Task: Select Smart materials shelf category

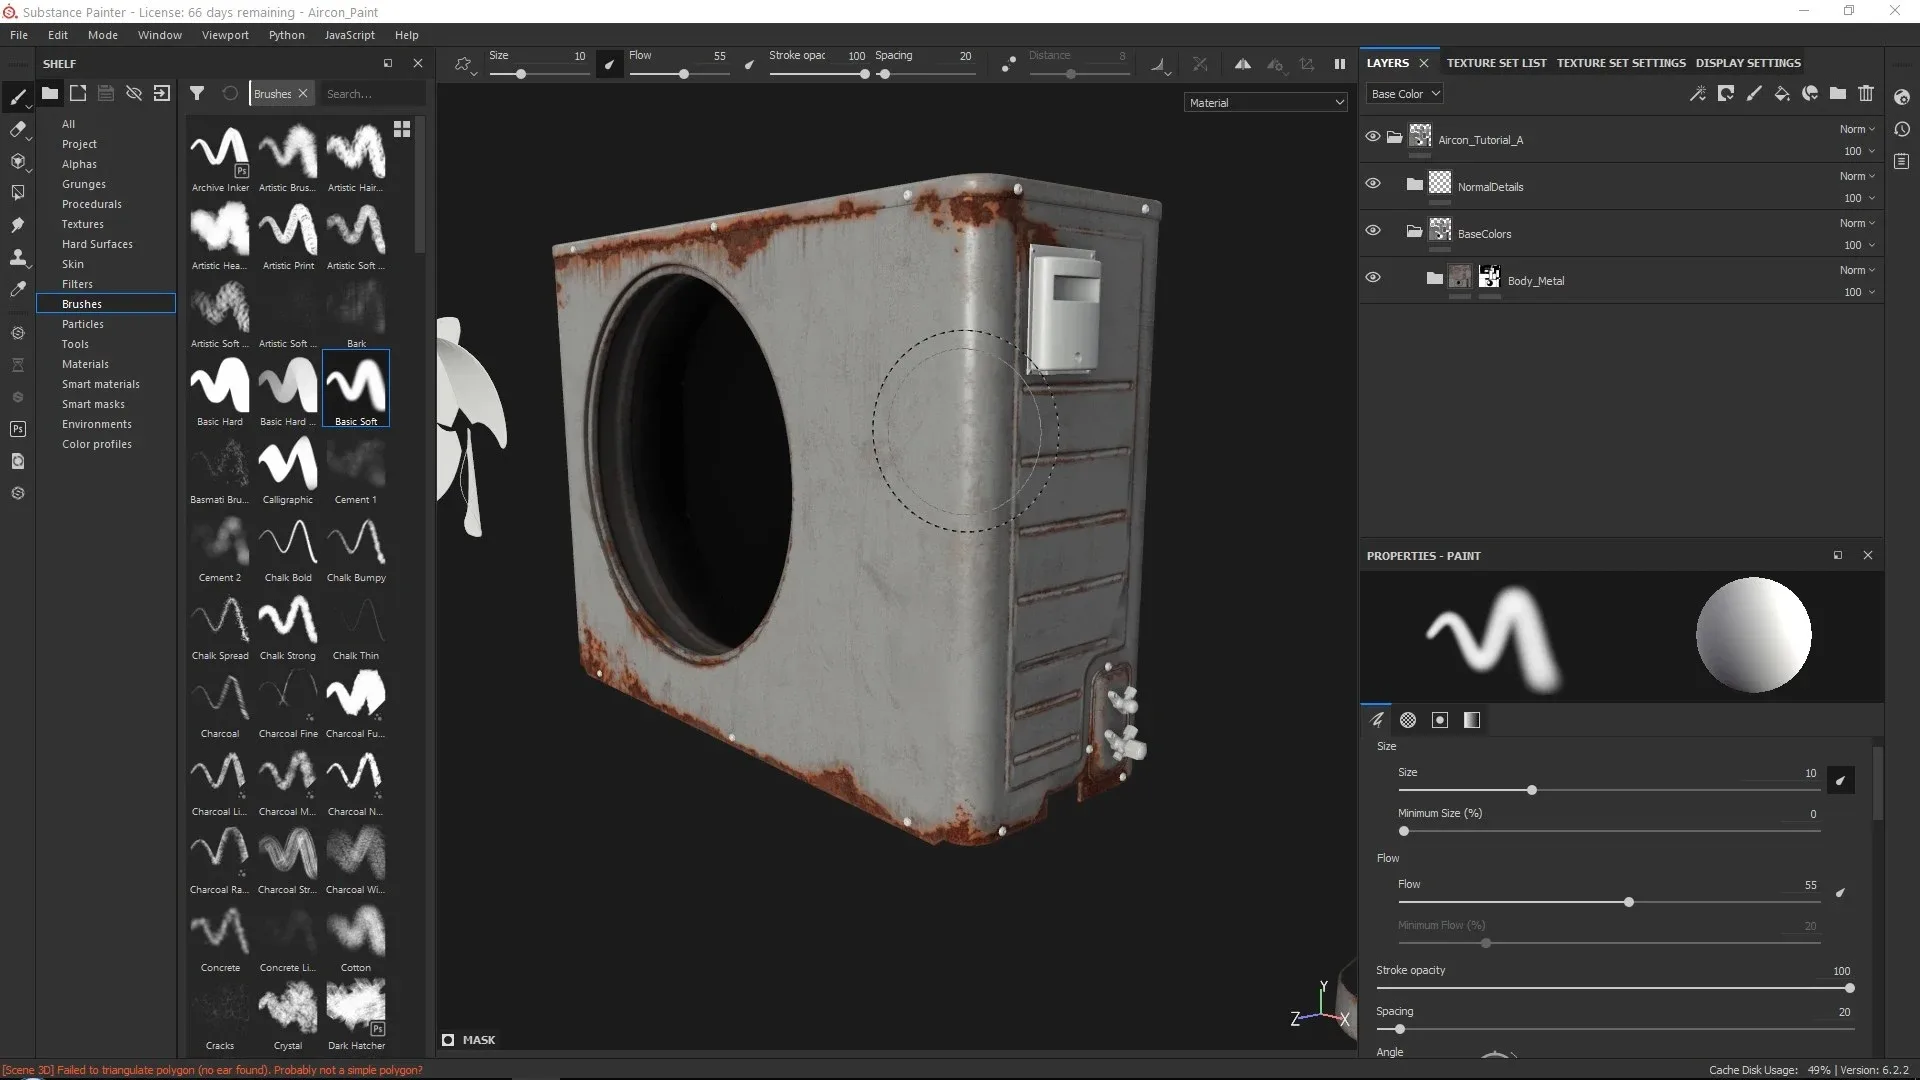Action: [100, 384]
